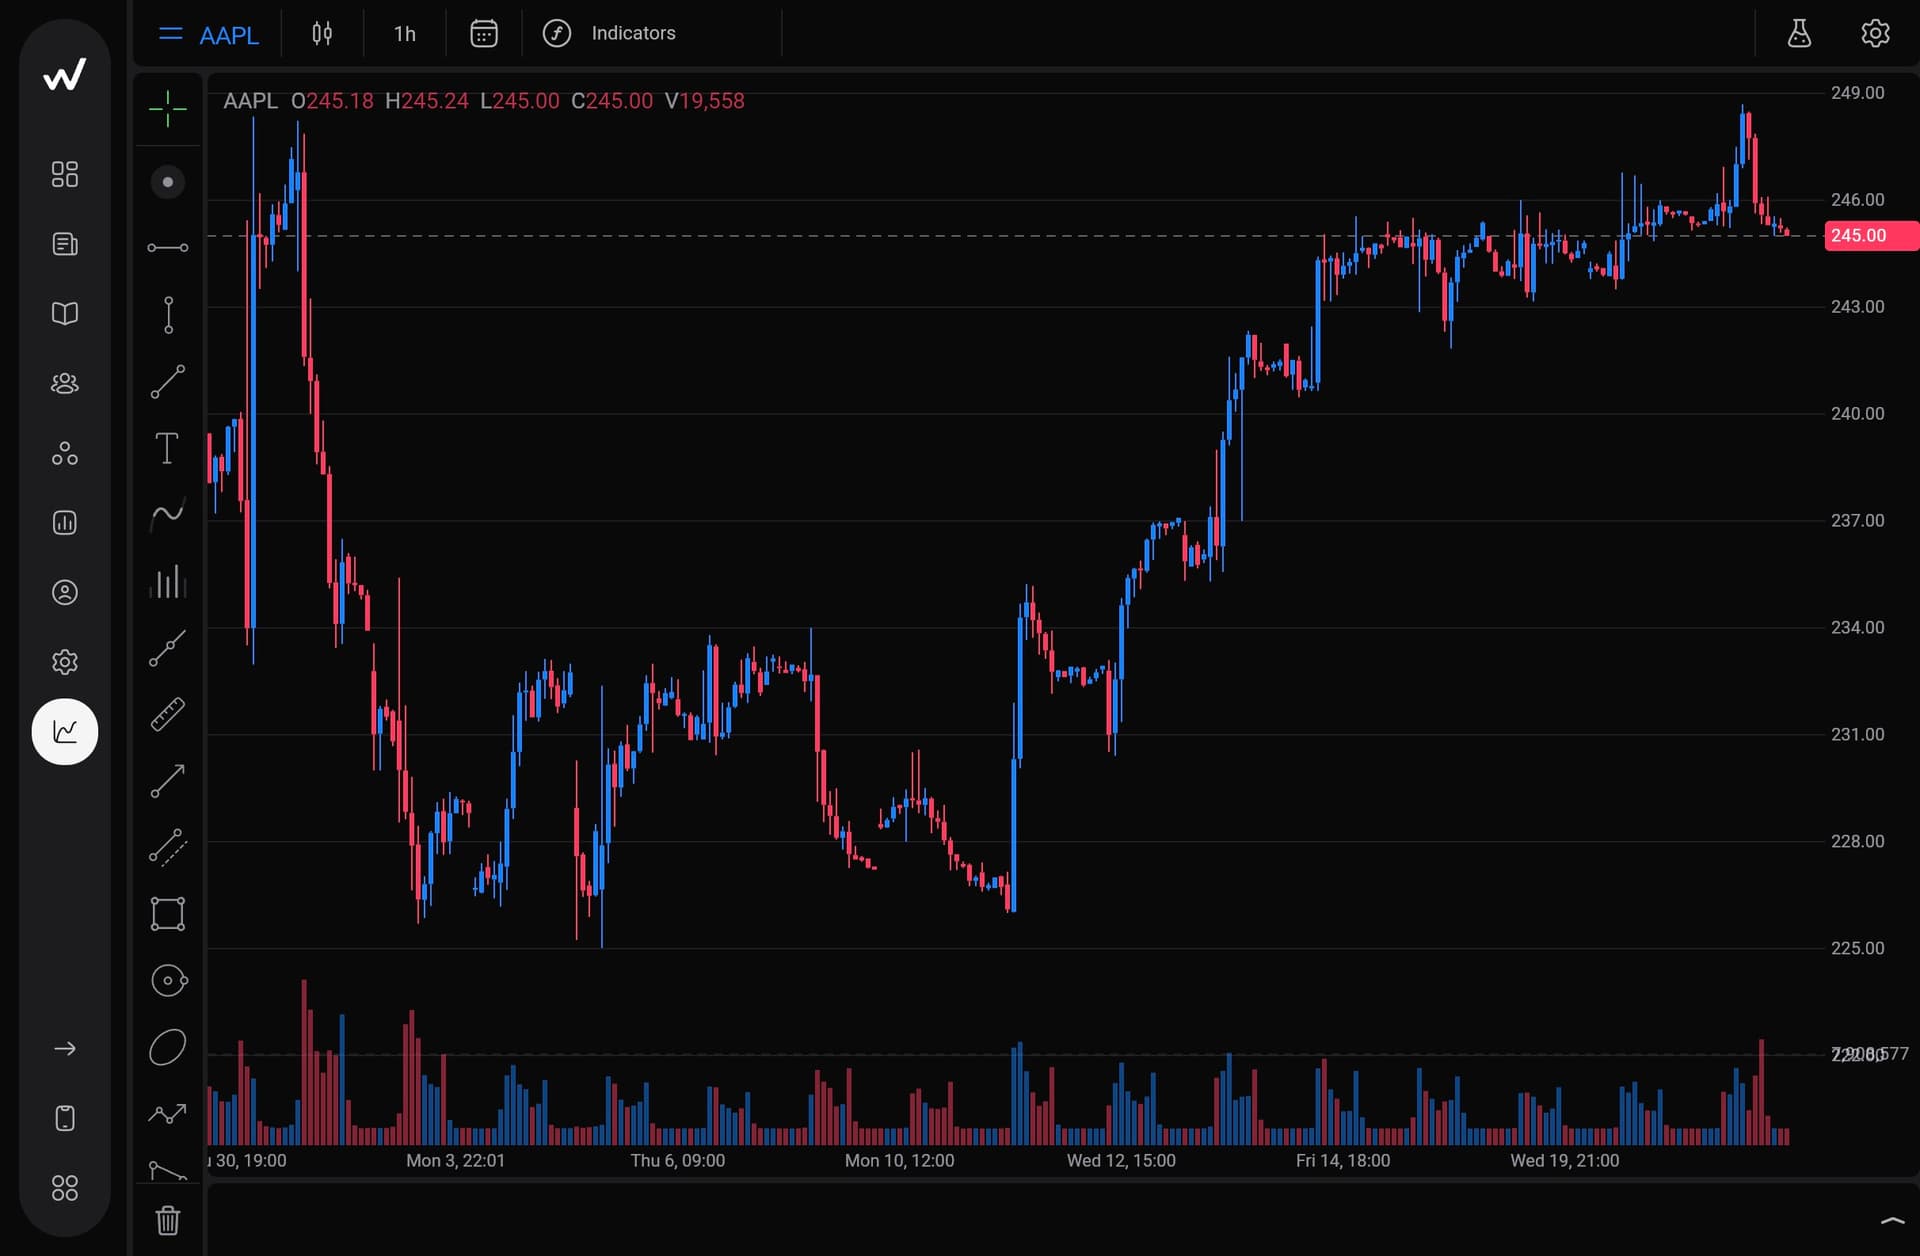Select the ruler measure tool
The height and width of the screenshot is (1256, 1920).
coord(168,714)
